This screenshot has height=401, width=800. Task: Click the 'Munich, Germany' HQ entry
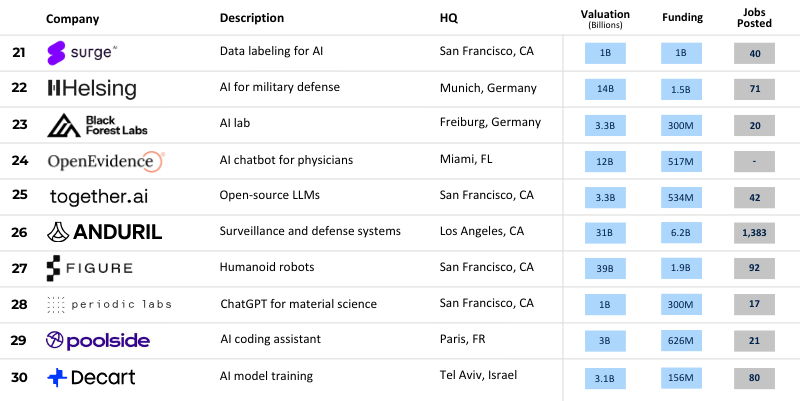490,88
